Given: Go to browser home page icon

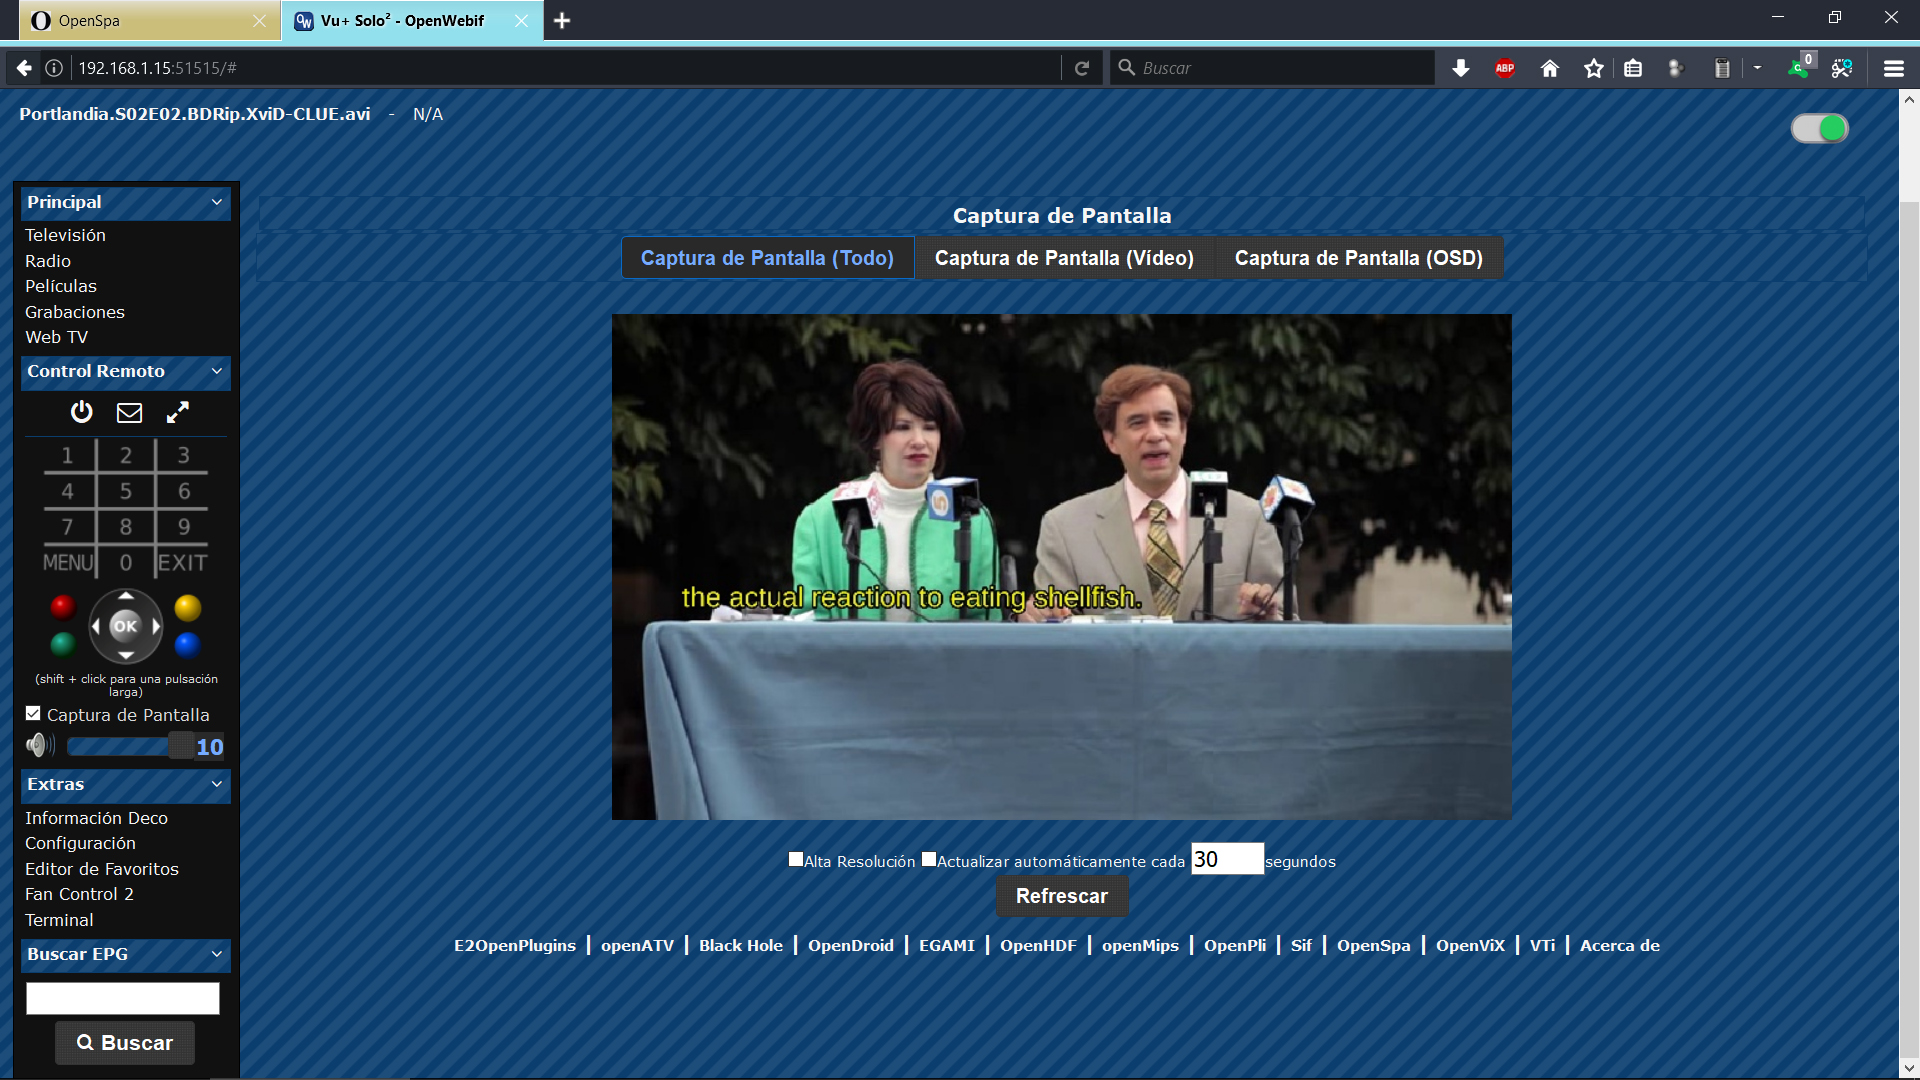Looking at the screenshot, I should click(1550, 68).
